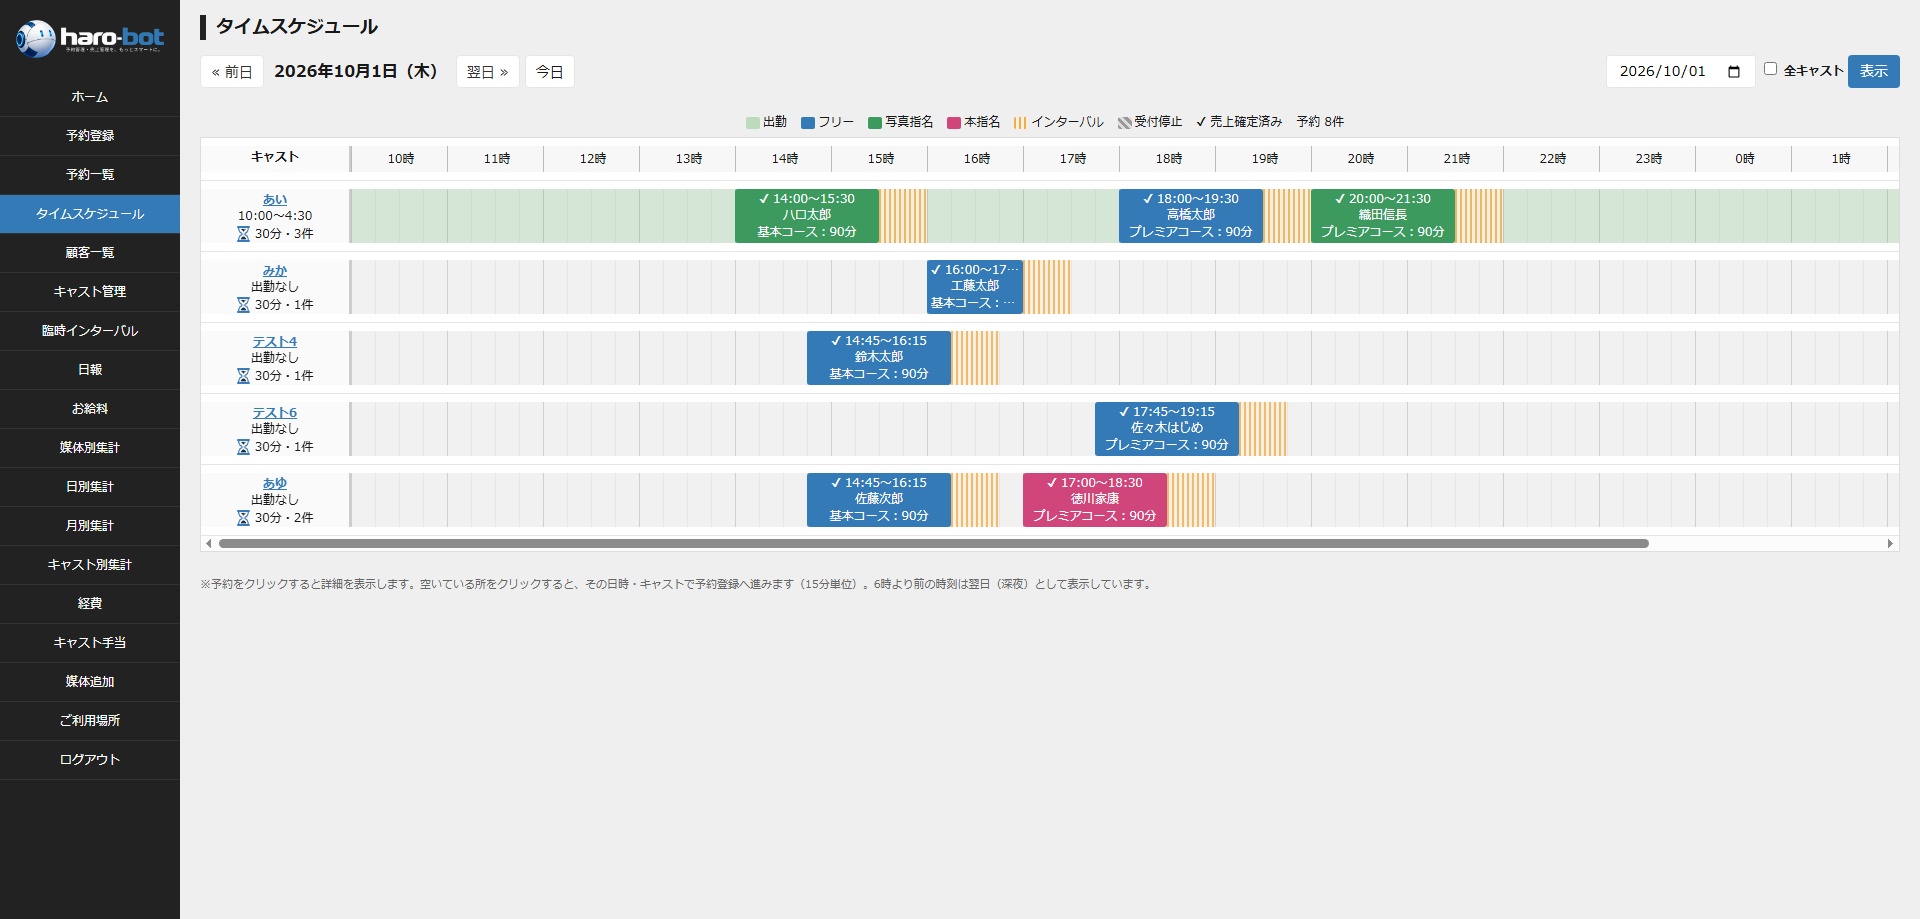
Task: Open cast link あい
Action: pyautogui.click(x=275, y=200)
